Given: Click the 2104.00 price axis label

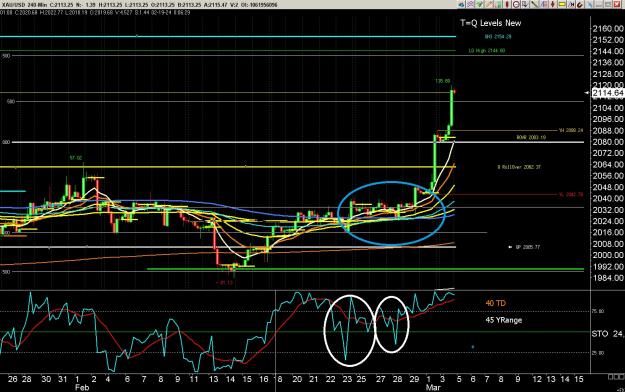Looking at the screenshot, I should (x=608, y=108).
